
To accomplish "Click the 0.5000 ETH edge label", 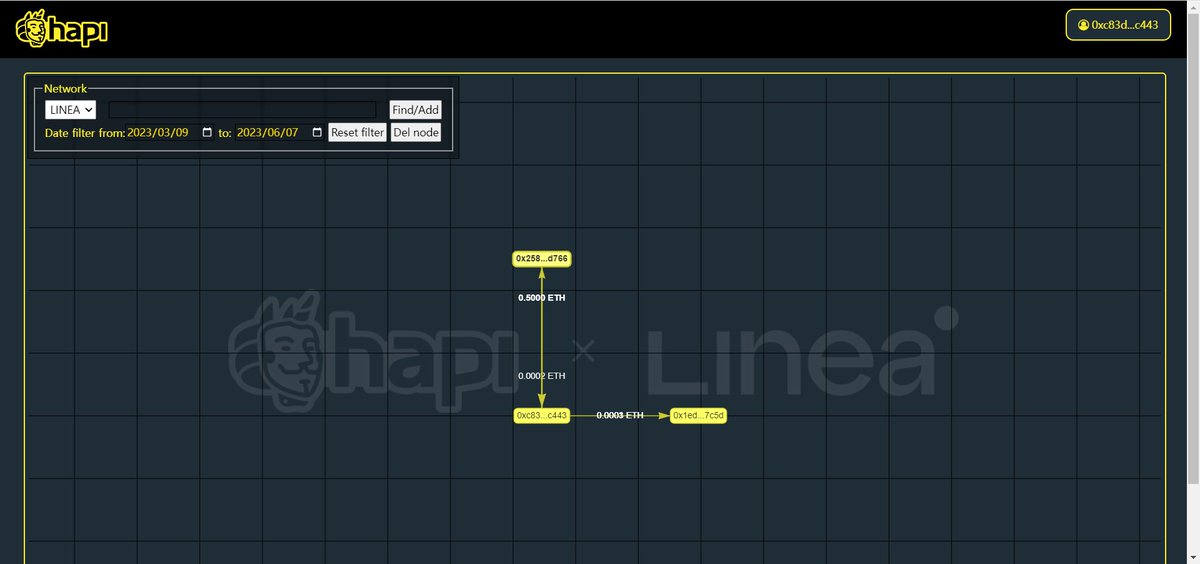I will point(542,298).
